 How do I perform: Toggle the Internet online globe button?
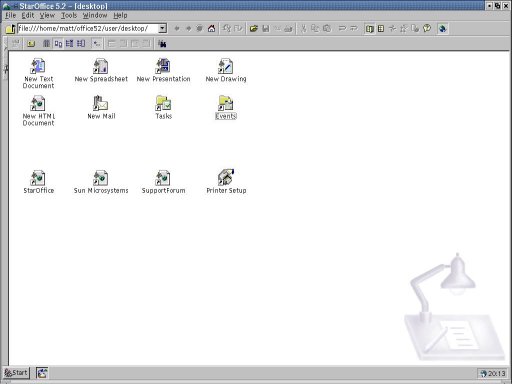[442, 29]
